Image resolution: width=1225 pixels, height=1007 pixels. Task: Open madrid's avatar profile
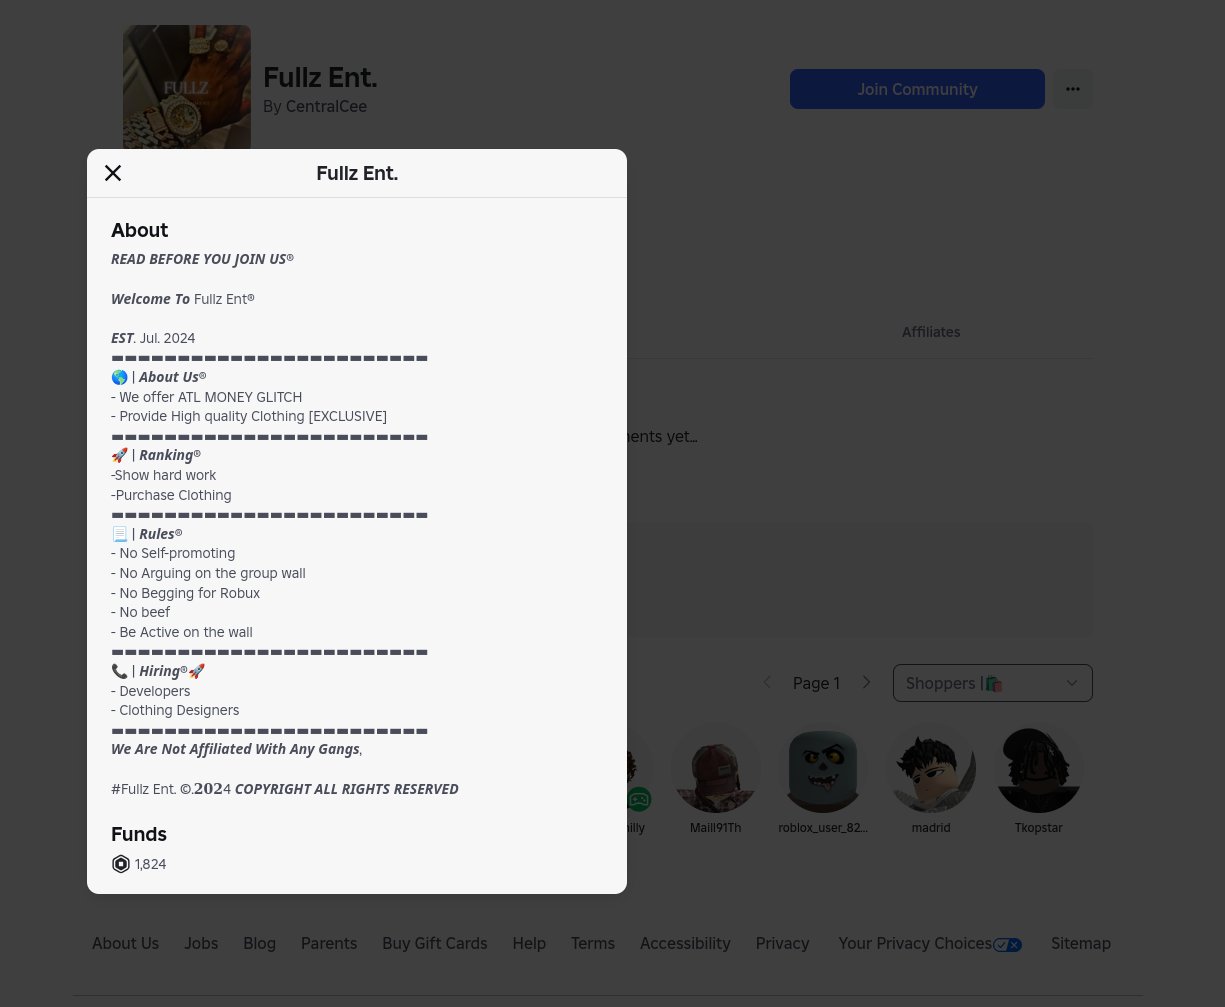point(931,769)
